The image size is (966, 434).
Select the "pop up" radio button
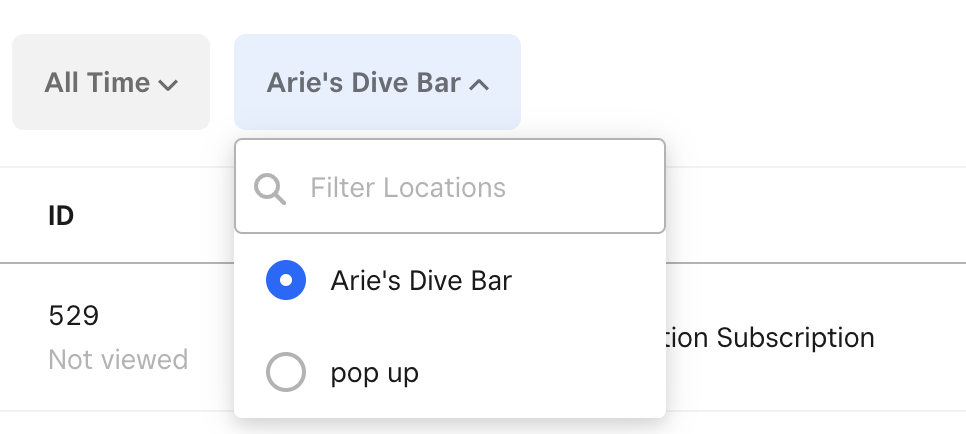pyautogui.click(x=286, y=373)
